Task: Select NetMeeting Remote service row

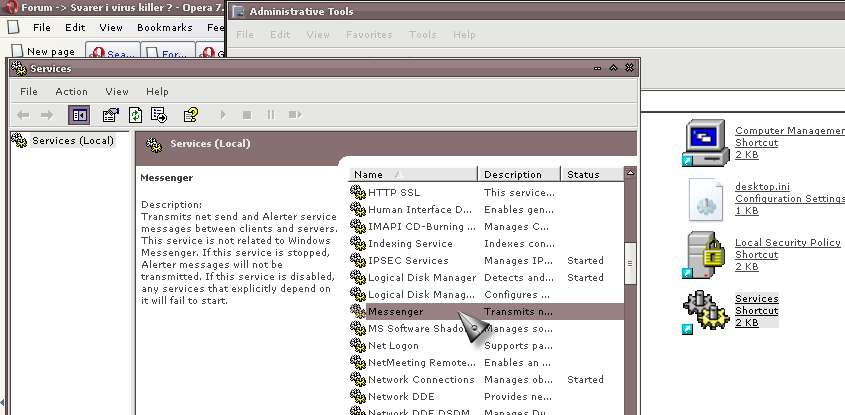Action: click(x=487, y=362)
